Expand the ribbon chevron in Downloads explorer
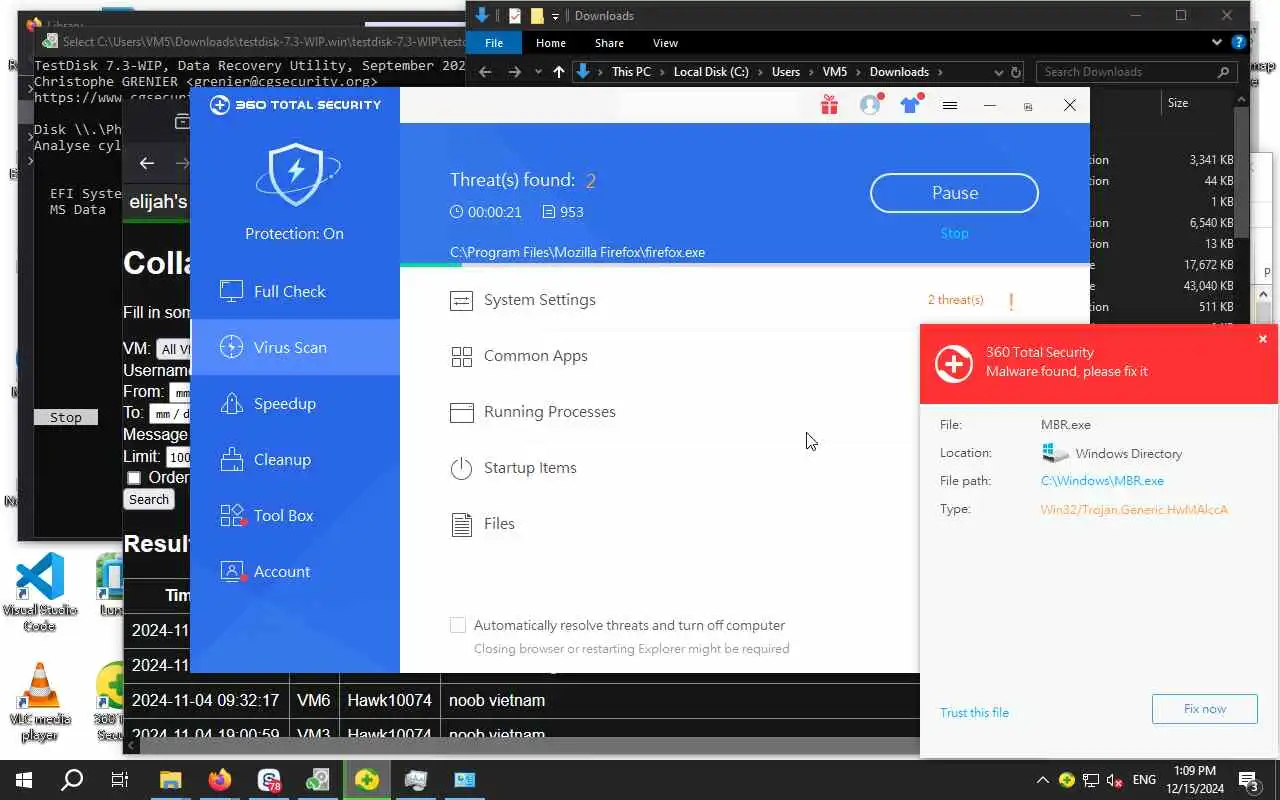This screenshot has width=1280, height=800. tap(1216, 43)
